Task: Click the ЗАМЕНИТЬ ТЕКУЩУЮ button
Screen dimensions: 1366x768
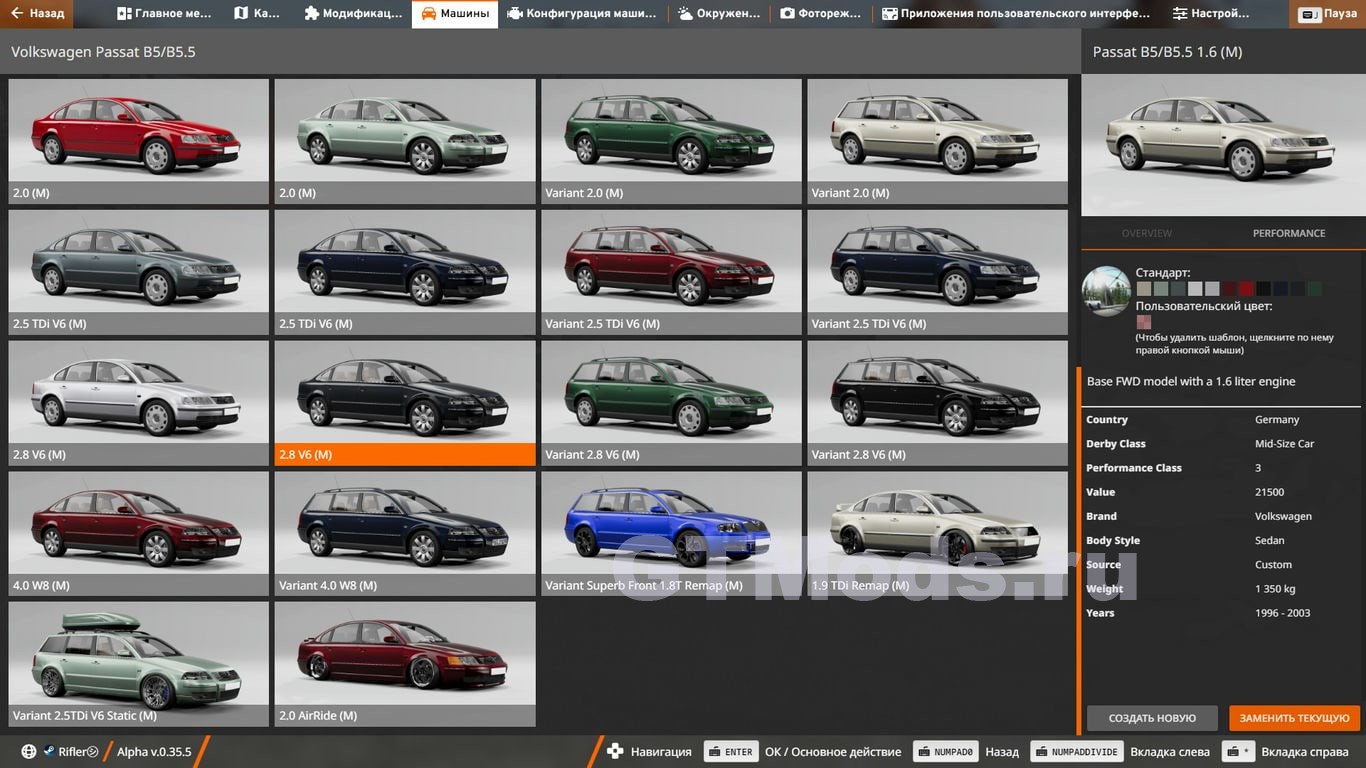Action: [1295, 718]
